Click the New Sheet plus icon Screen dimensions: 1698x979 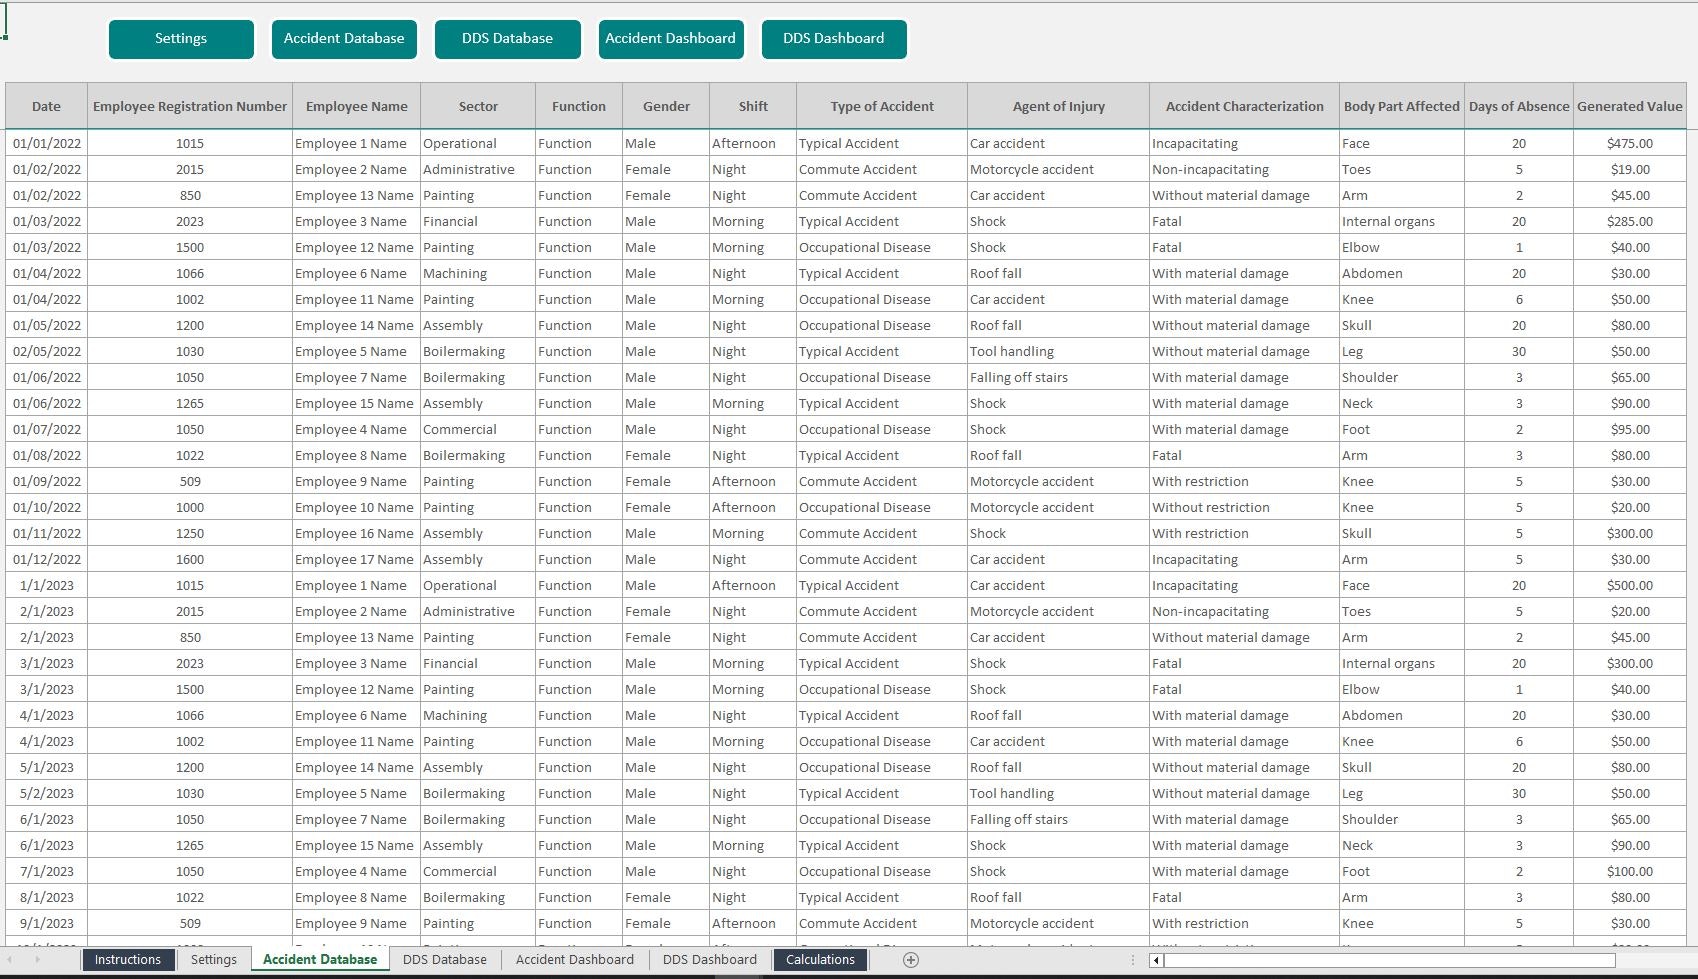(x=910, y=960)
